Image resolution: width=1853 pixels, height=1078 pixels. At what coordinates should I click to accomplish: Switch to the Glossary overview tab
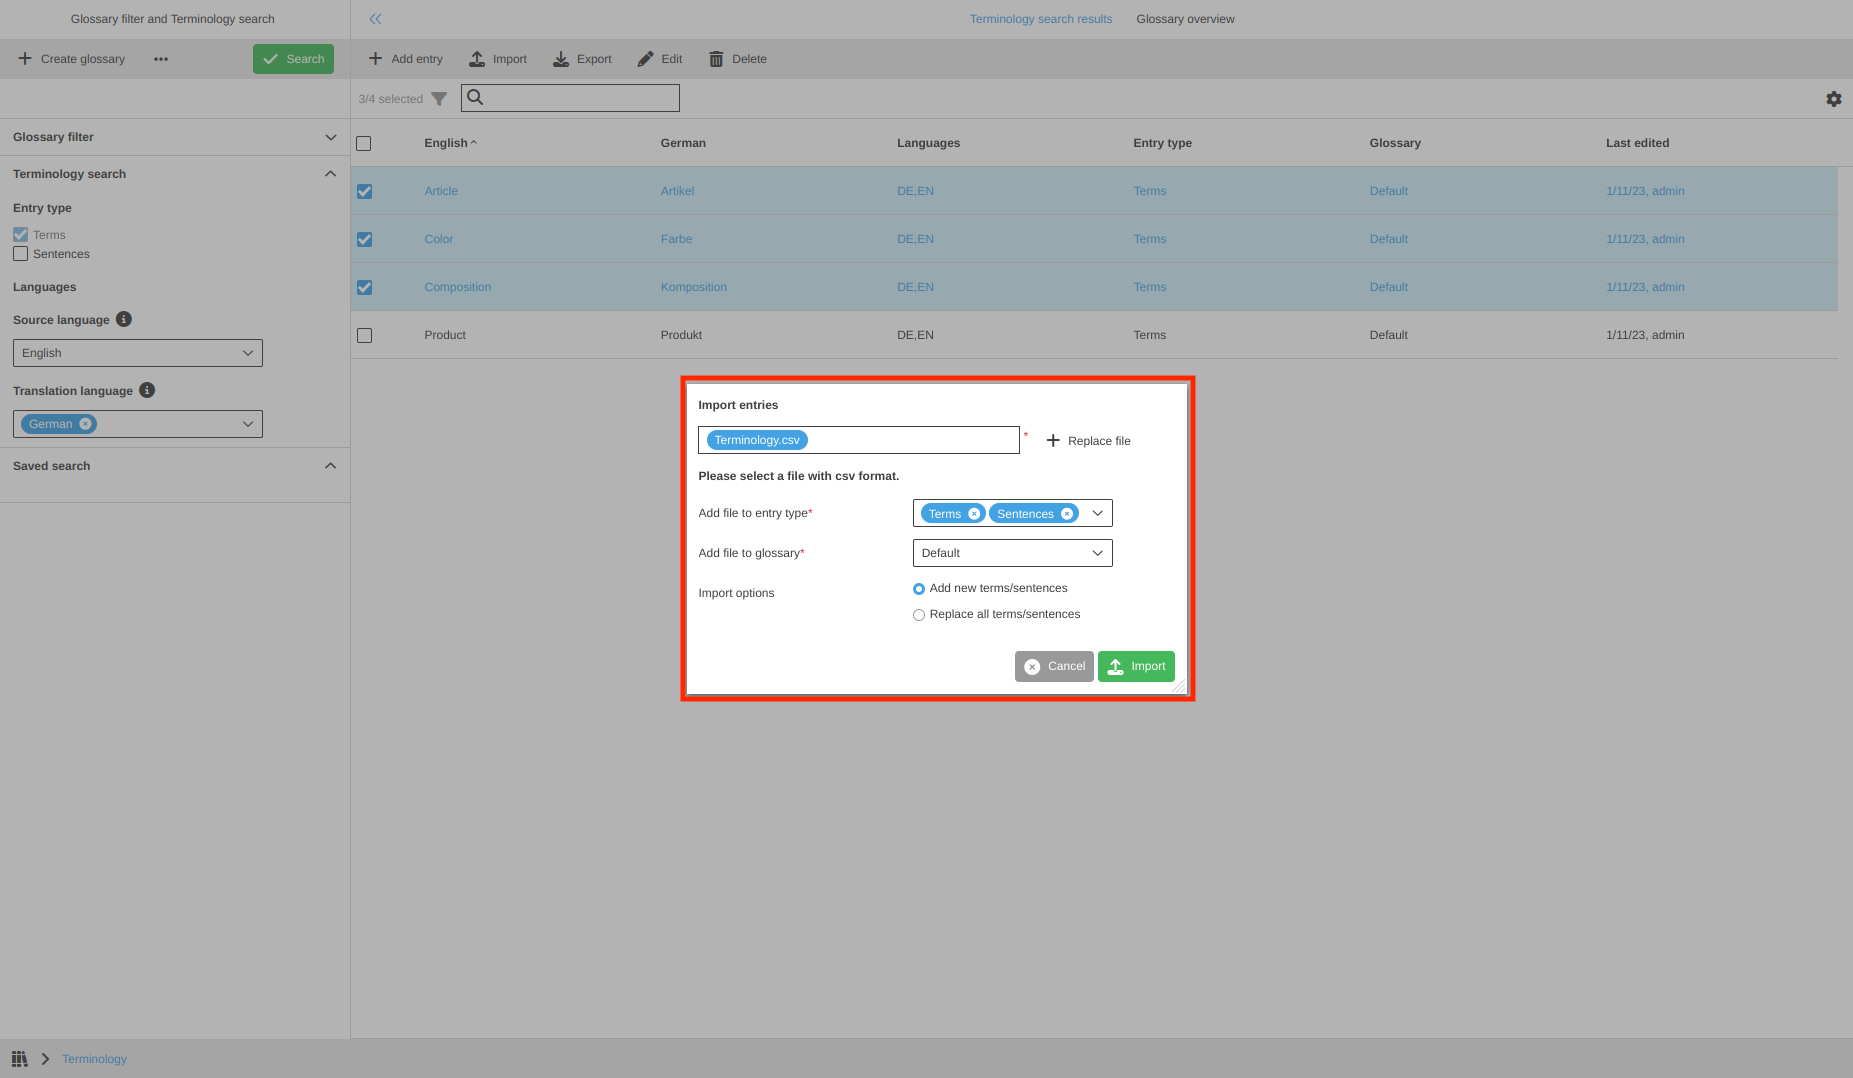pyautogui.click(x=1185, y=19)
